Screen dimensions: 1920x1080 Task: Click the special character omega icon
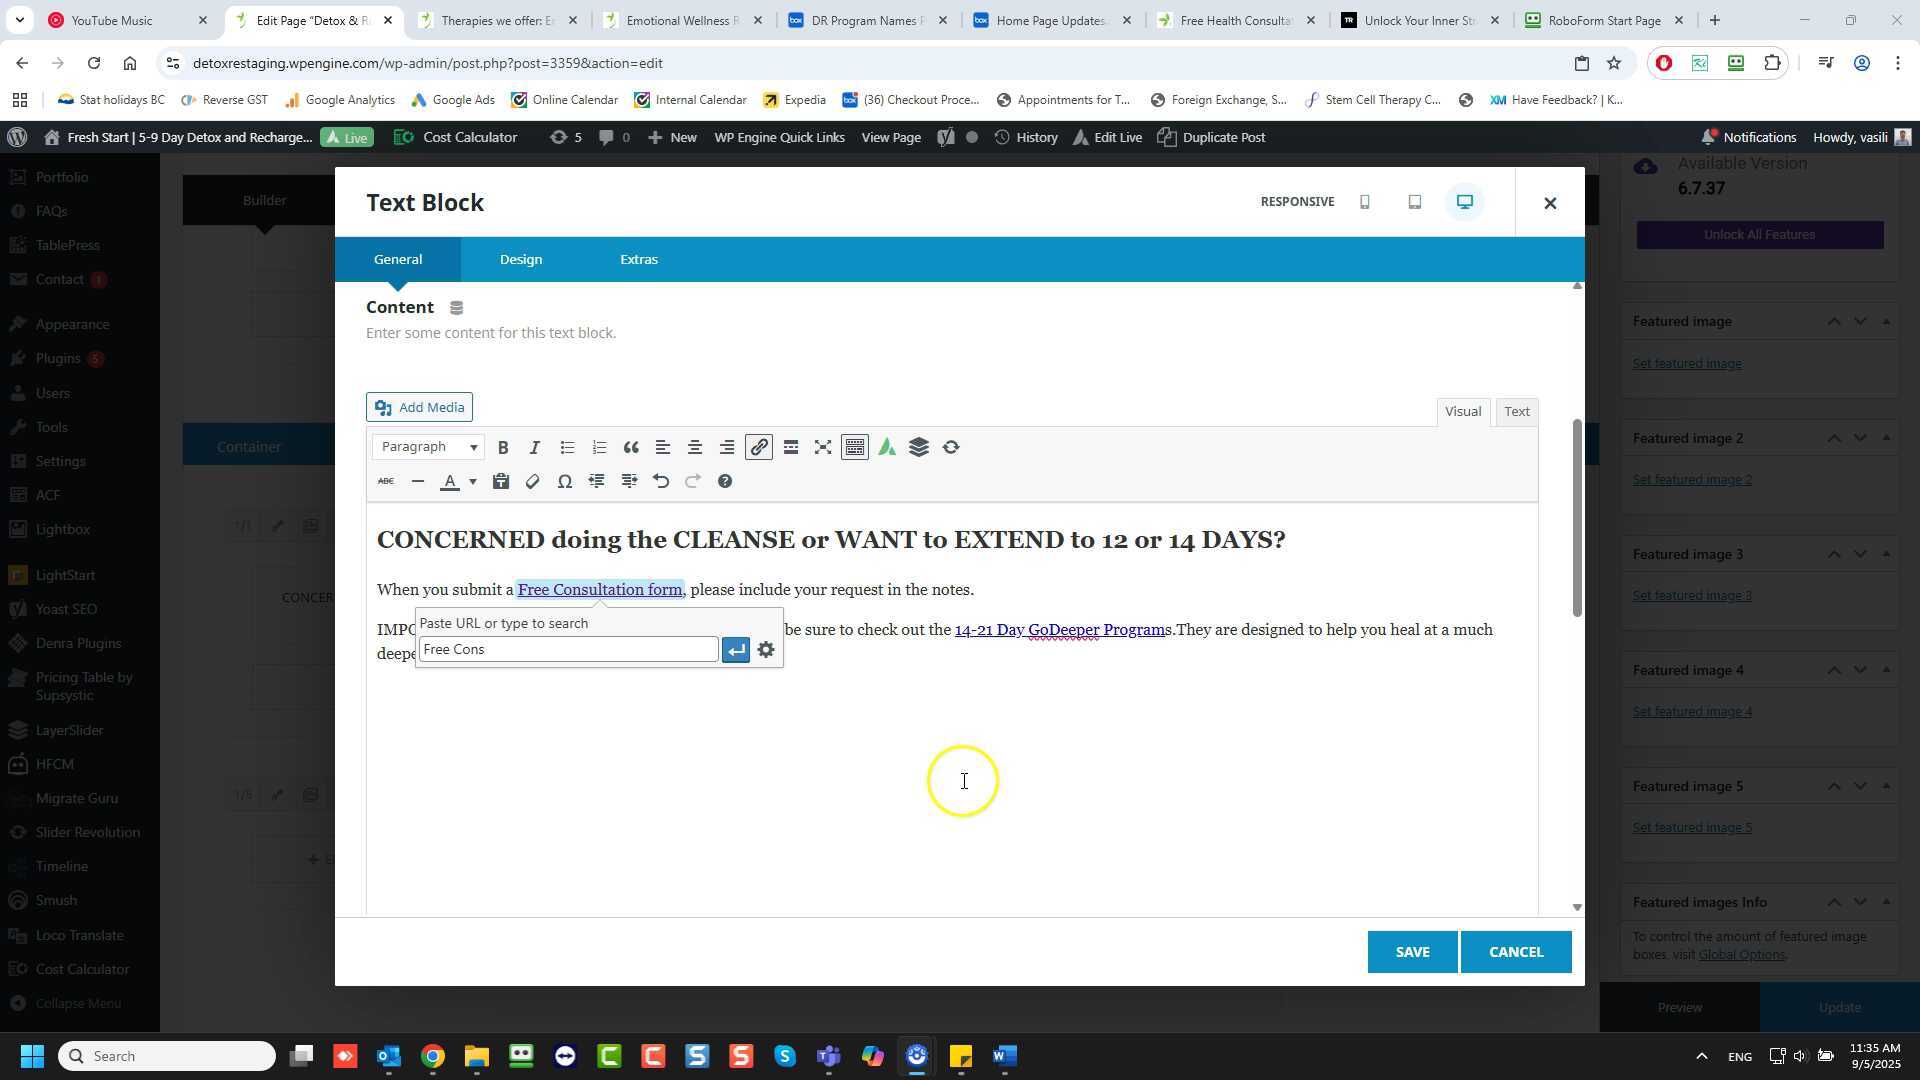(565, 482)
